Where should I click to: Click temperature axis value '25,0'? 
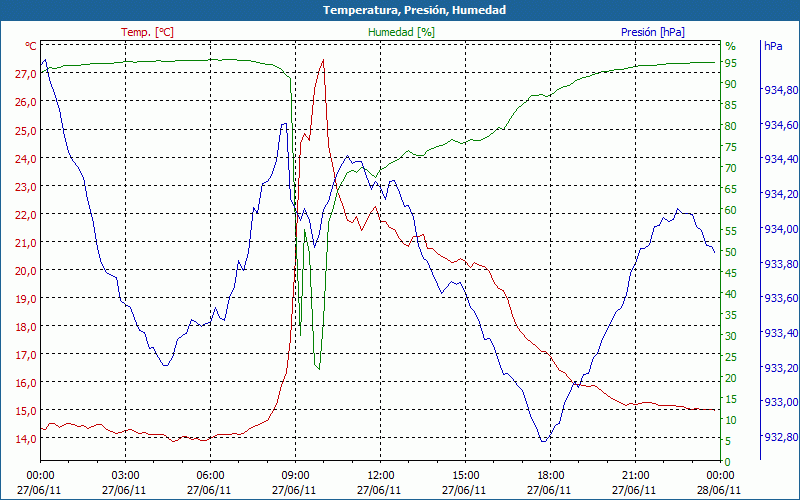pyautogui.click(x=26, y=130)
